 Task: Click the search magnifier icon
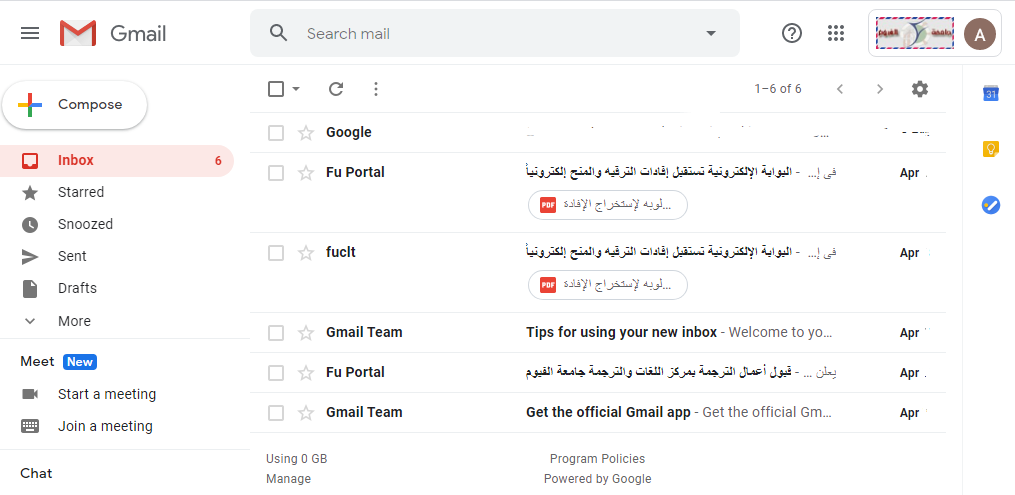click(278, 33)
